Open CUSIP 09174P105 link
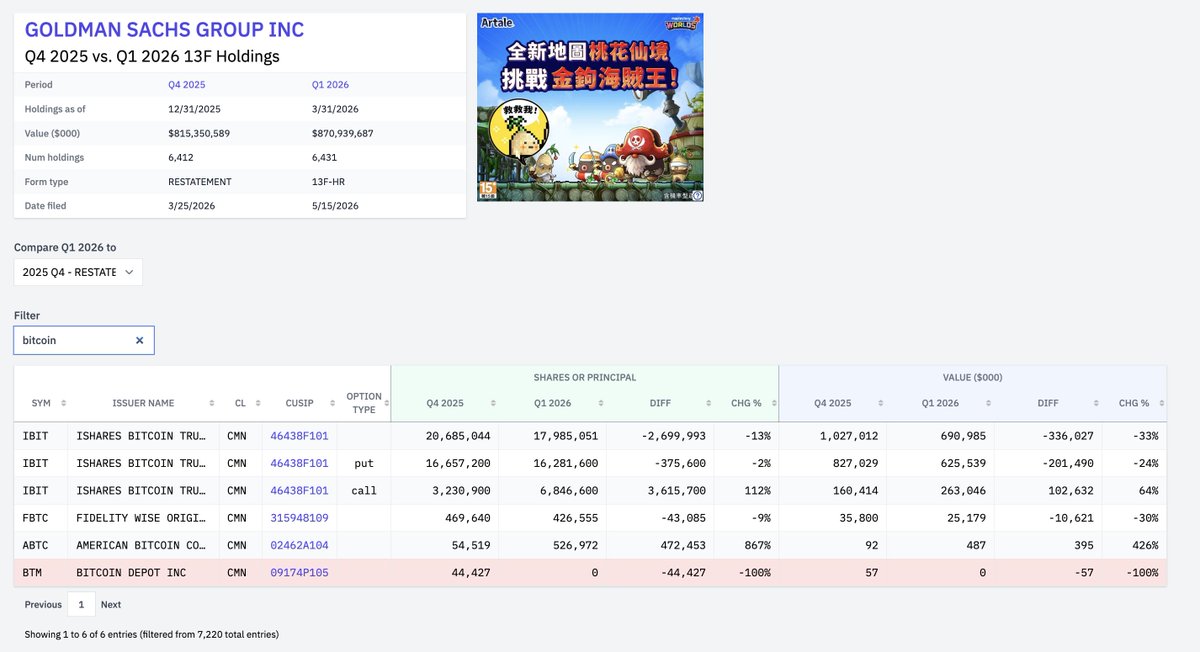Viewport: 1200px width, 652px height. [x=298, y=573]
